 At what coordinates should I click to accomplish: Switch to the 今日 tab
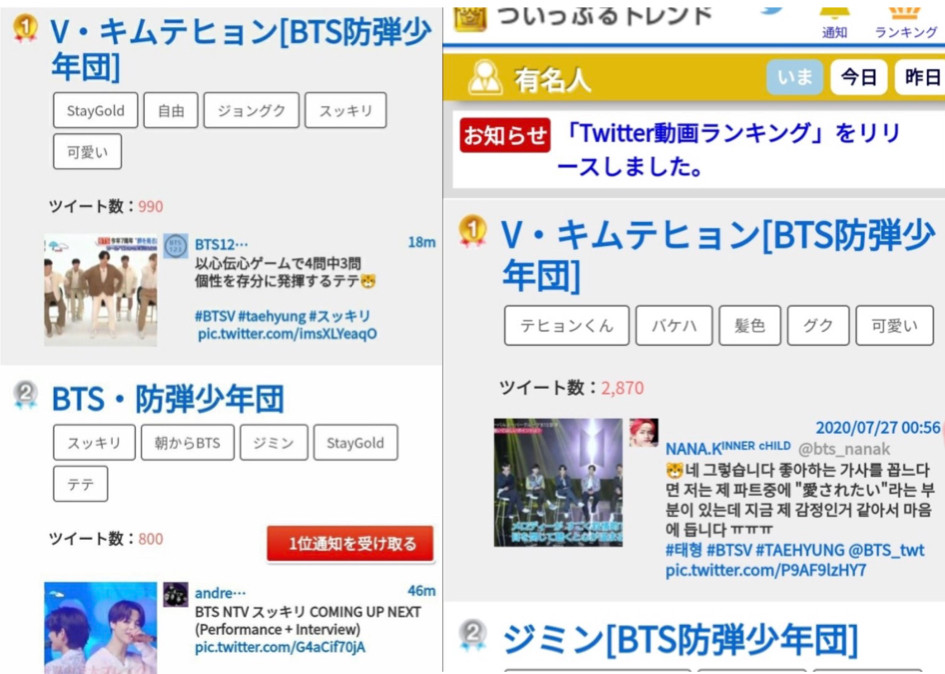tap(859, 77)
